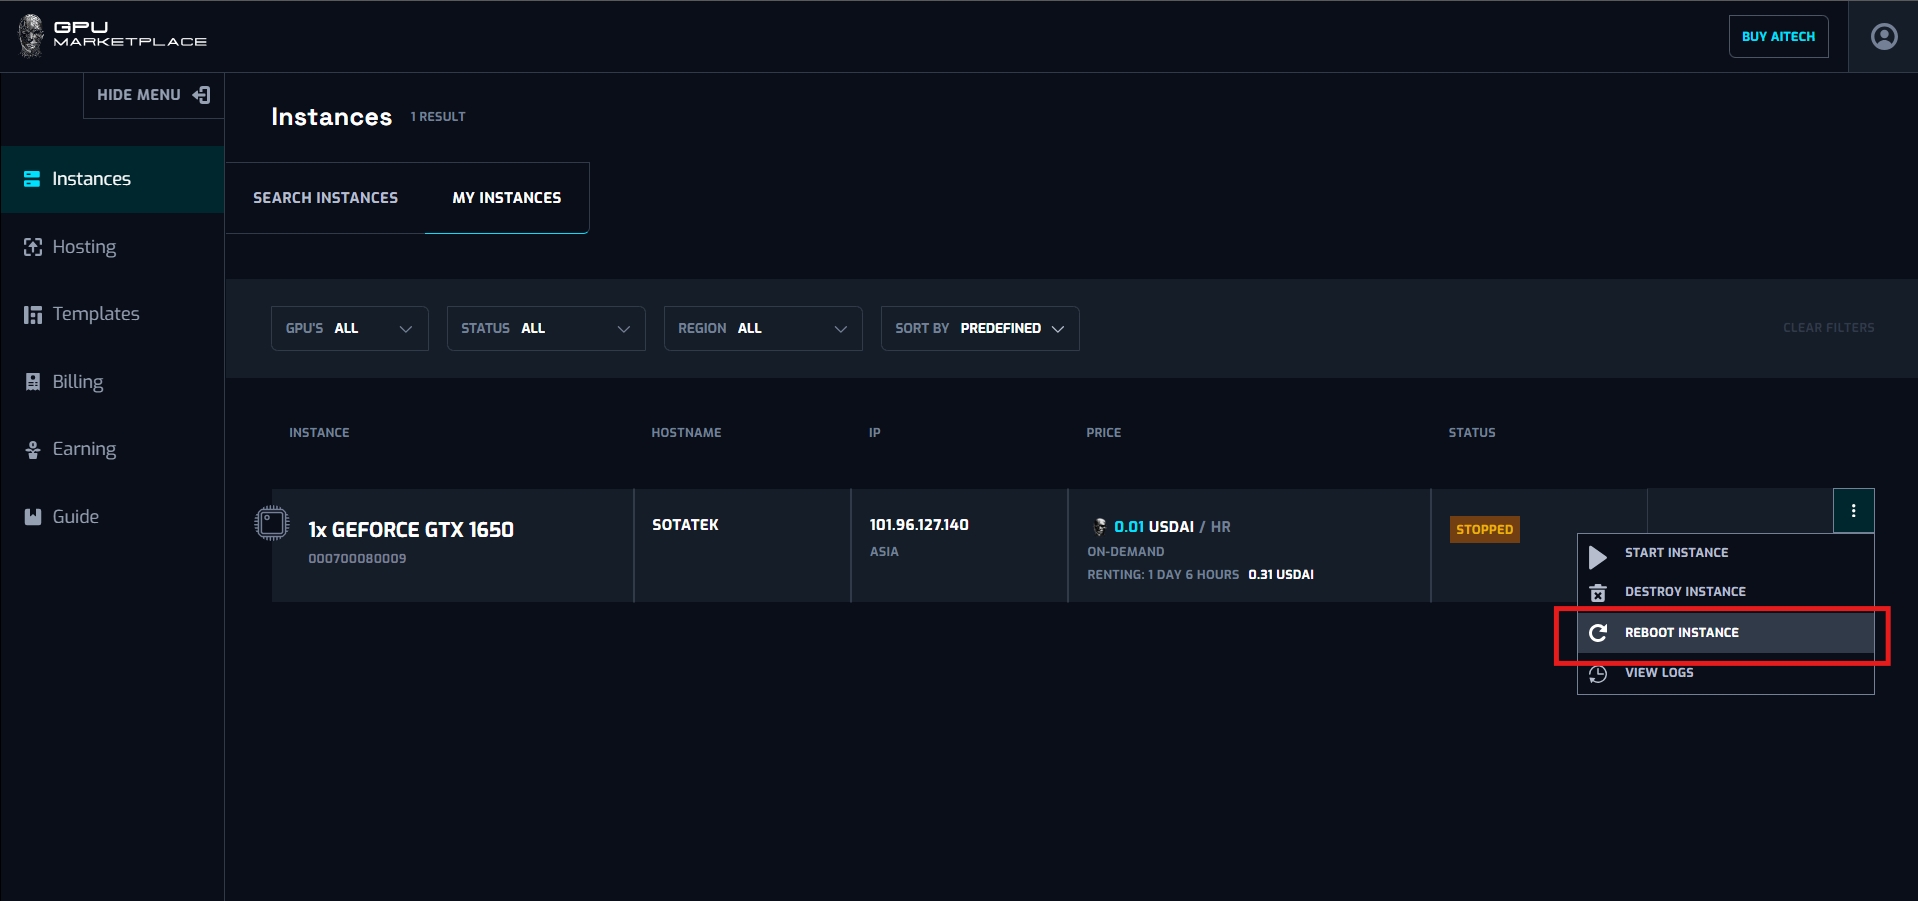Open the Sort By Predefined dropdown
Viewport: 1918px width, 901px height.
click(979, 329)
